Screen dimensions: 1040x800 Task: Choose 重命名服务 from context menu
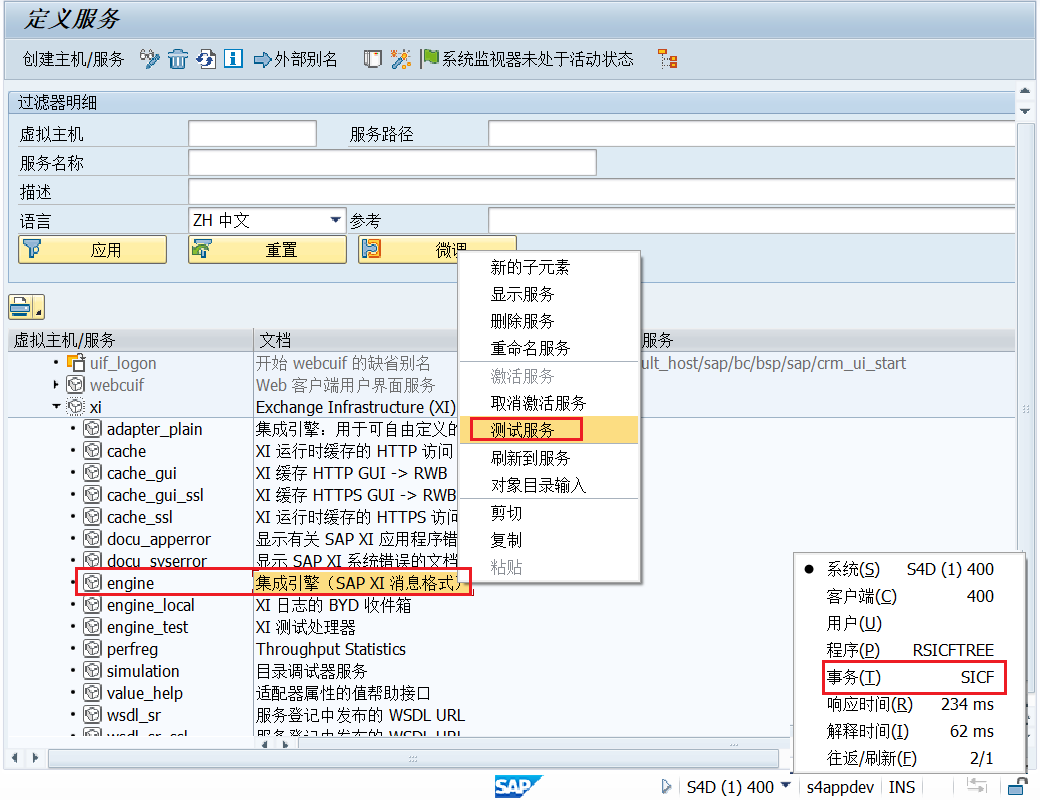[x=549, y=348]
